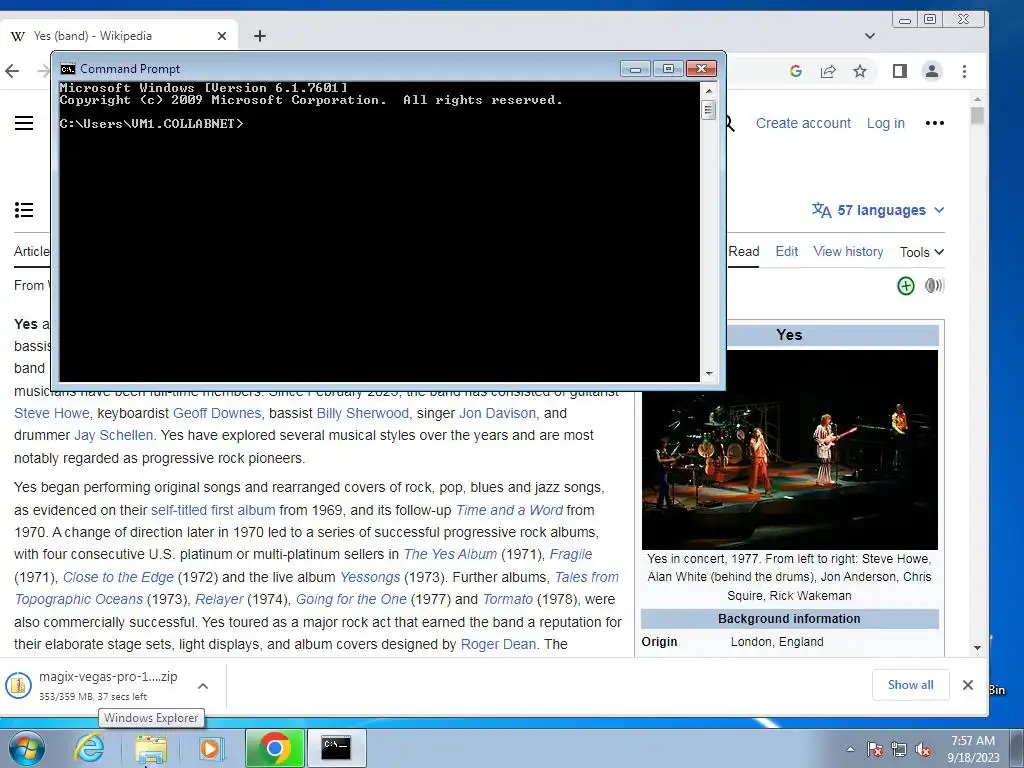The image size is (1024, 768).
Task: Open magix-vegas-pro zip download item
Action: point(98,686)
